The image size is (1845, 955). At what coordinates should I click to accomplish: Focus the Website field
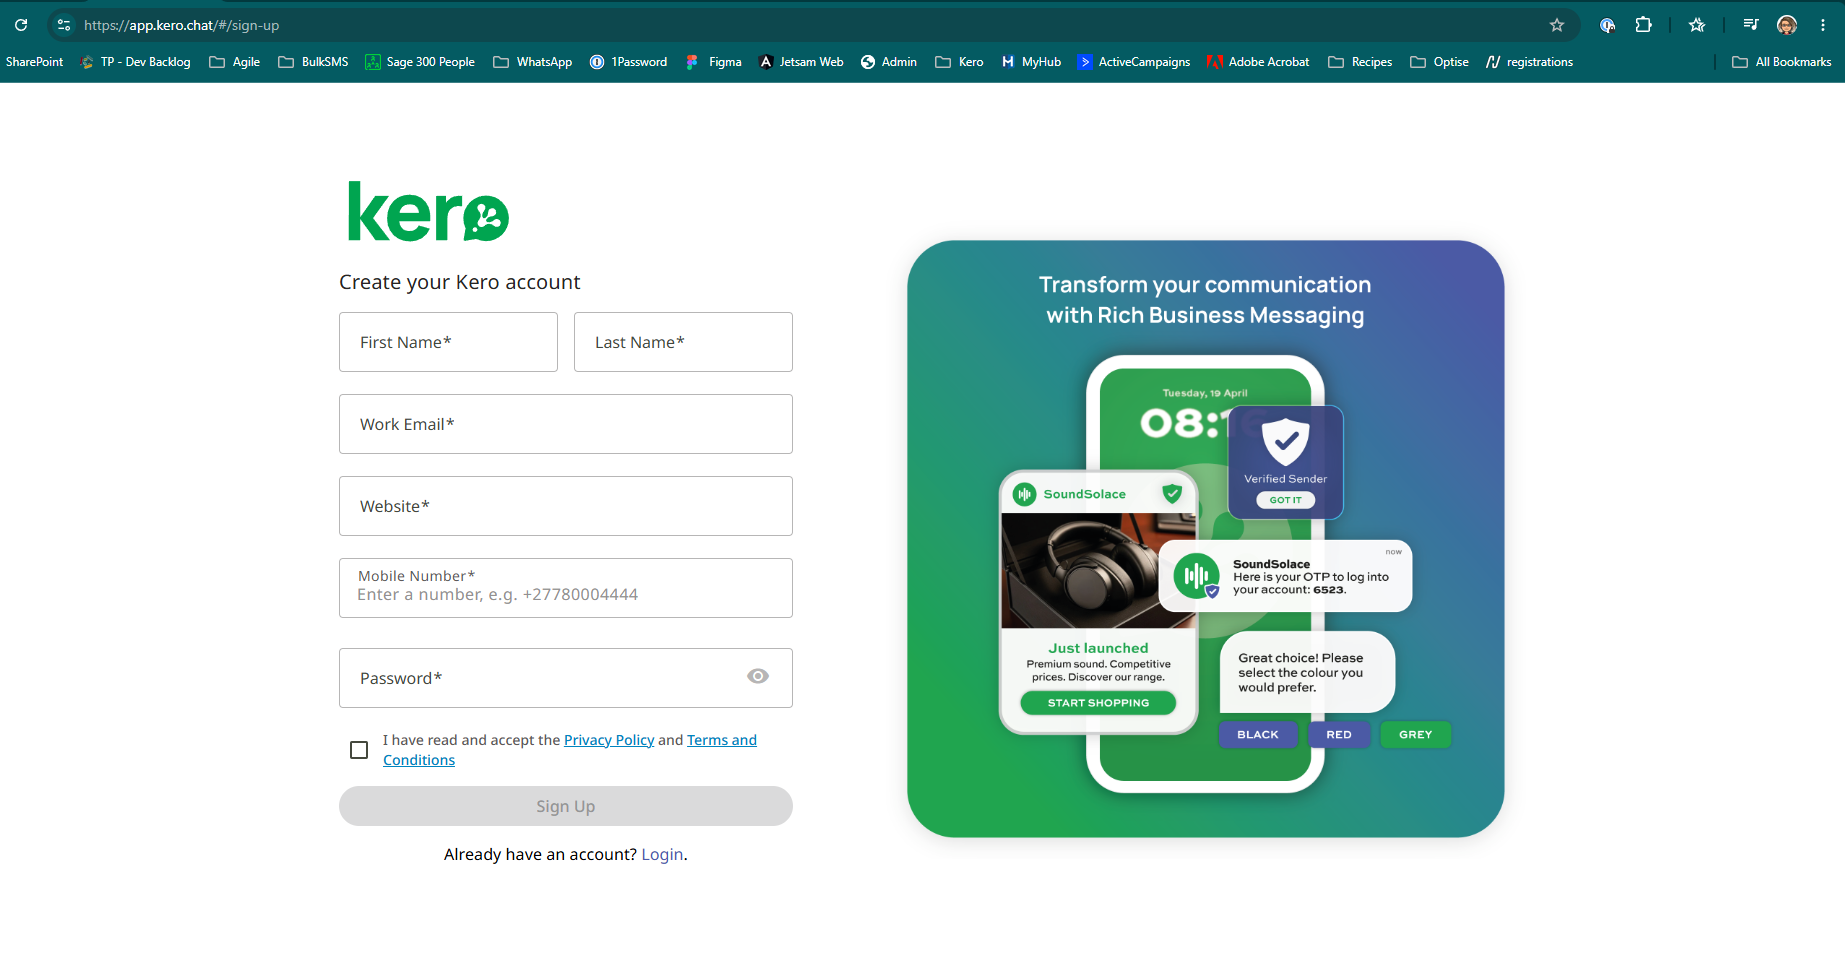click(x=566, y=506)
